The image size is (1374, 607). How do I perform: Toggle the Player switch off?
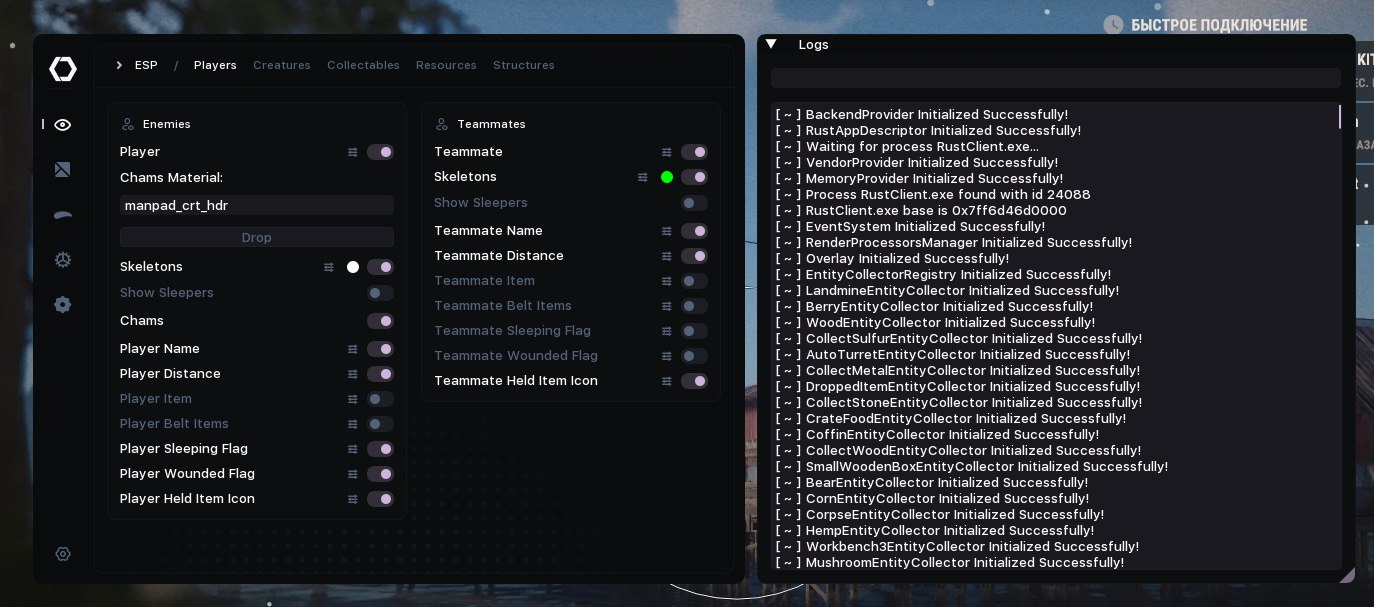pos(380,152)
